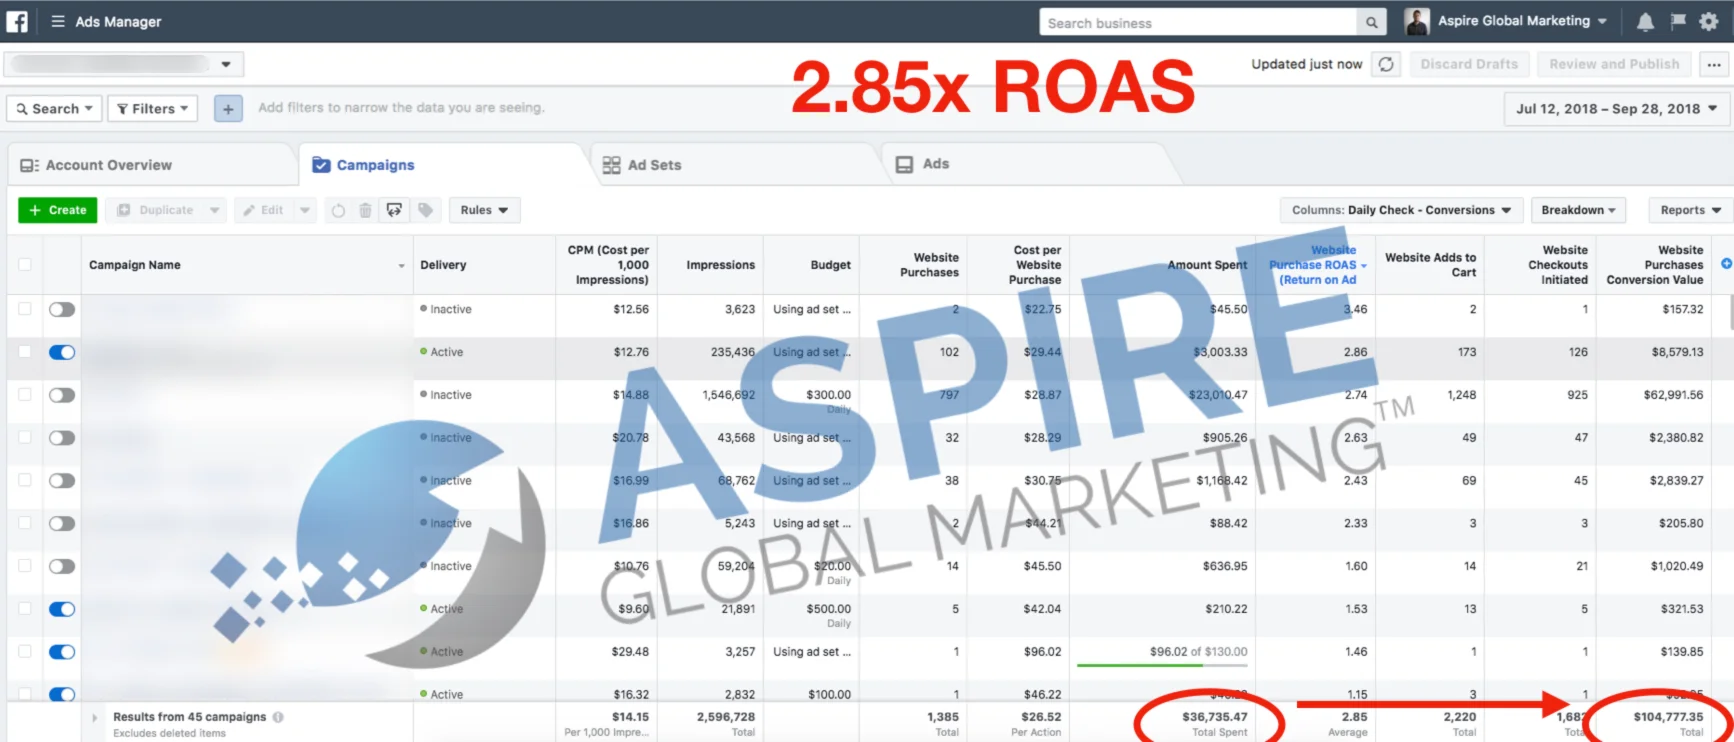
Task: Open the blurred ad account selector dropdown
Action: pyautogui.click(x=124, y=64)
